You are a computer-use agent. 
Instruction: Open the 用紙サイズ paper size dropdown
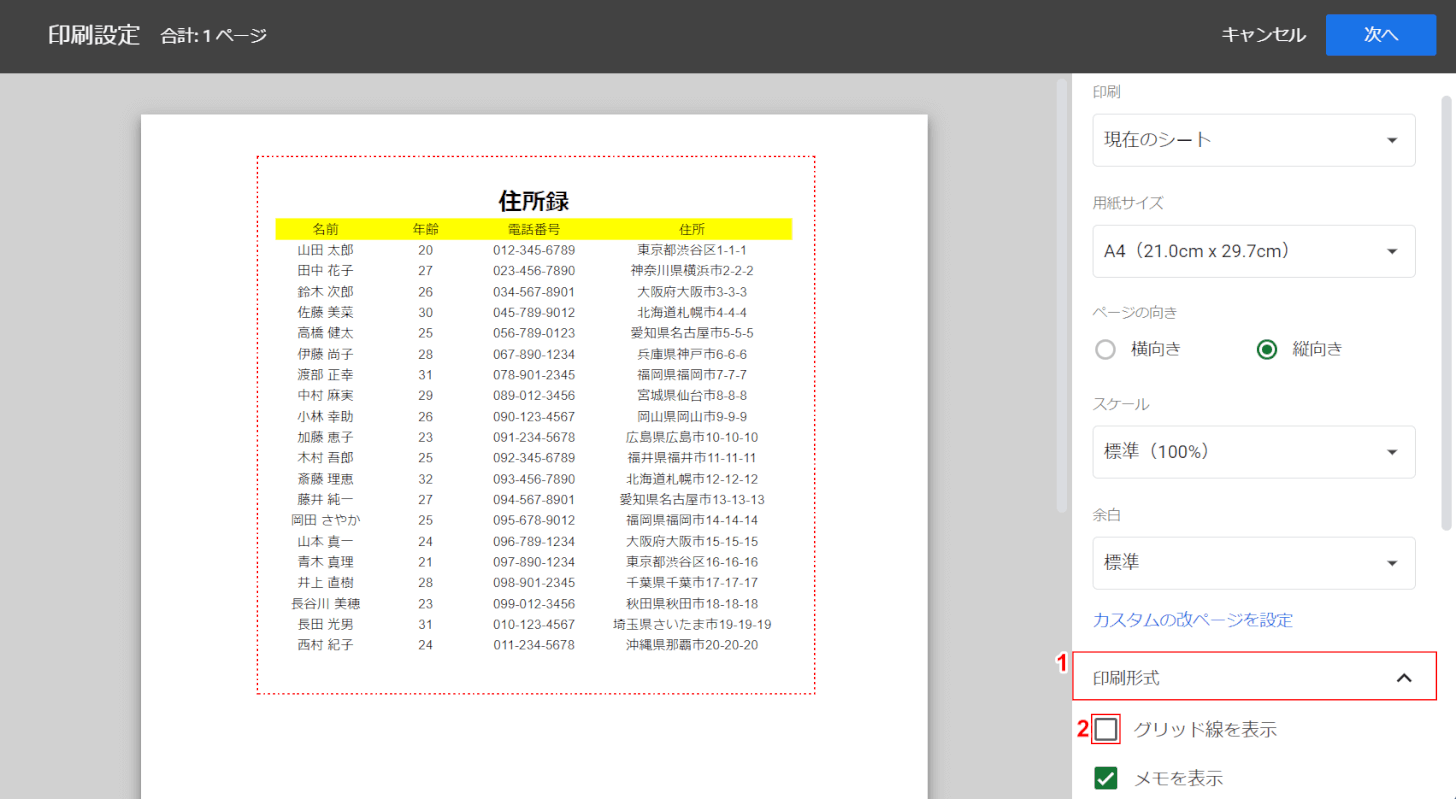pyautogui.click(x=1253, y=251)
